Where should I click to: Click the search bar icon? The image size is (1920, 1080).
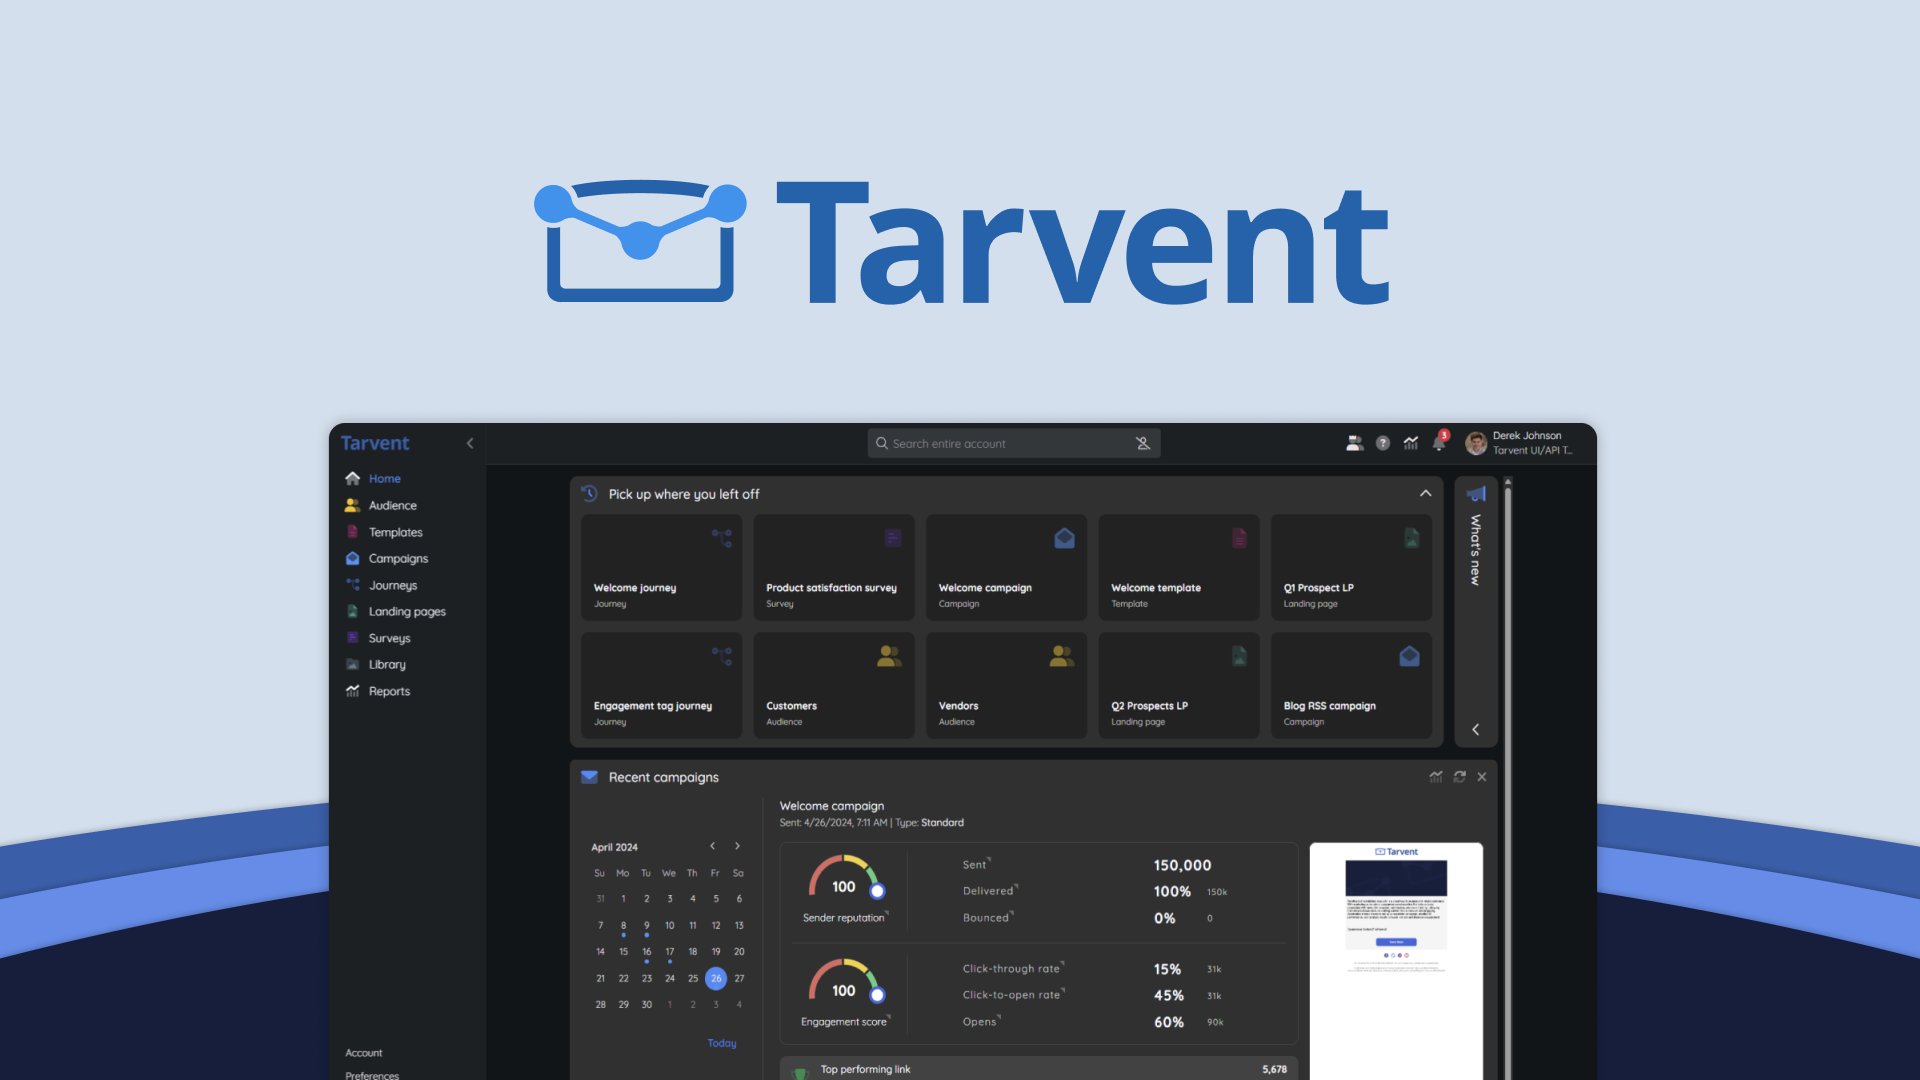point(881,443)
